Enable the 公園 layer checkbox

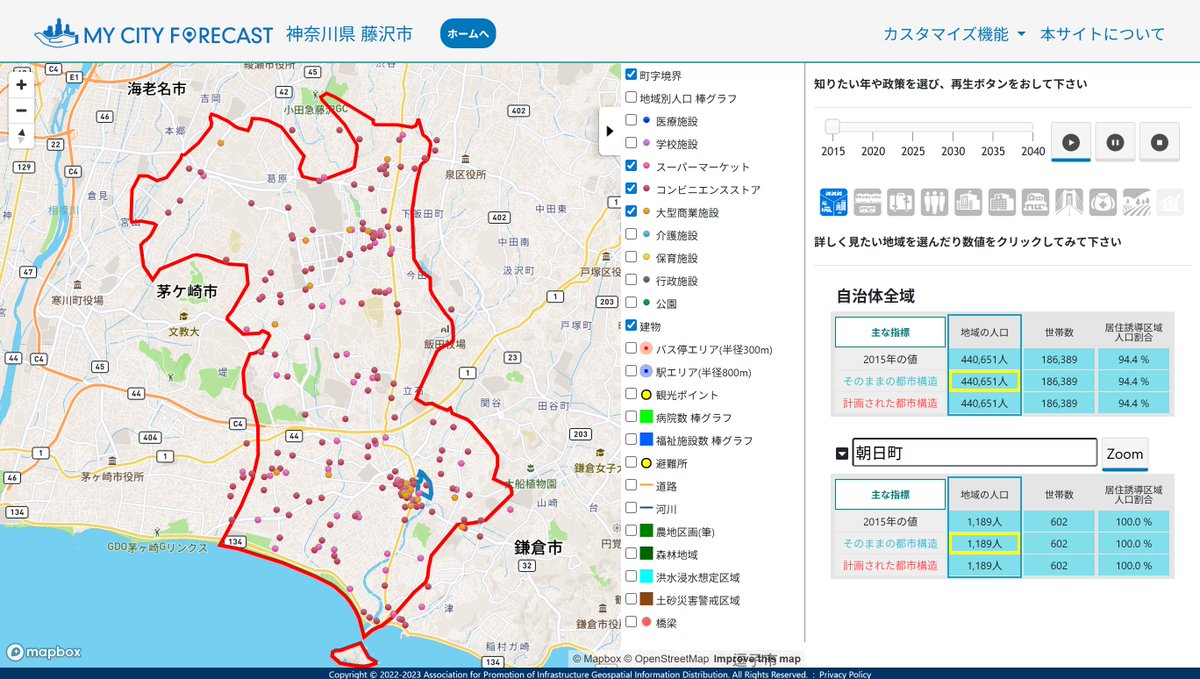(631, 303)
